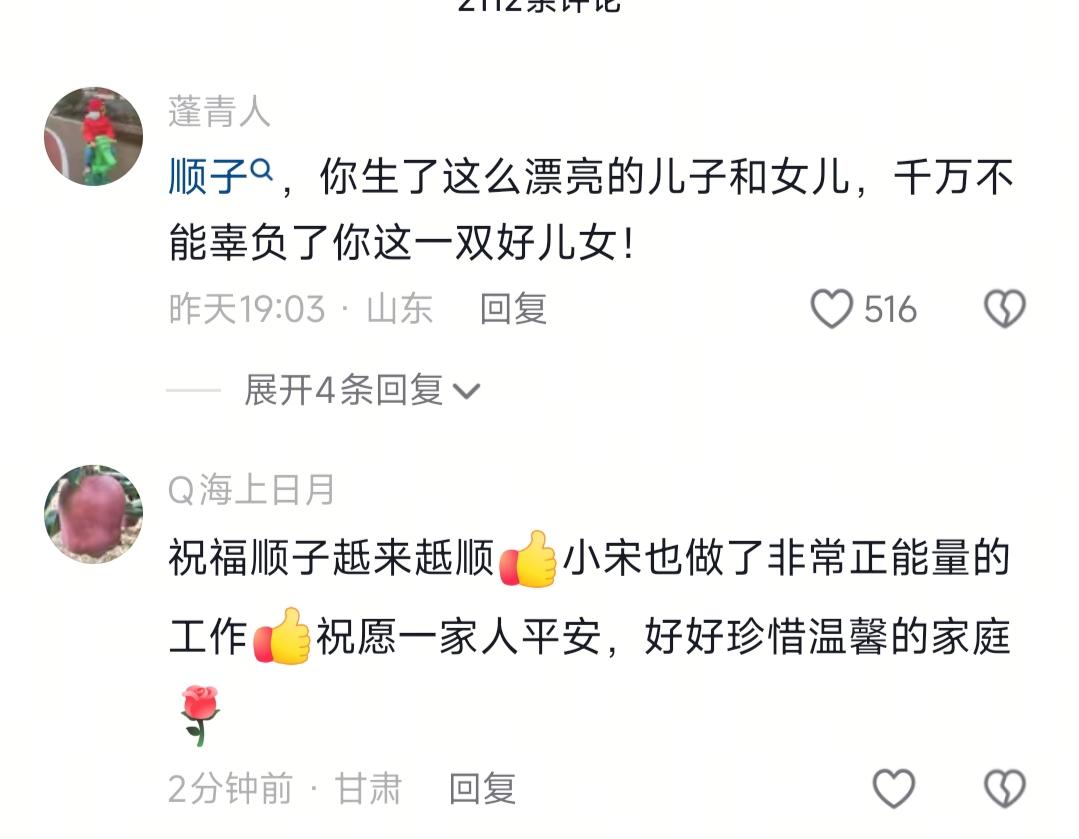This screenshot has width=1079, height=839.
Task: Like the comment by Q海上日月
Action: [x=893, y=788]
